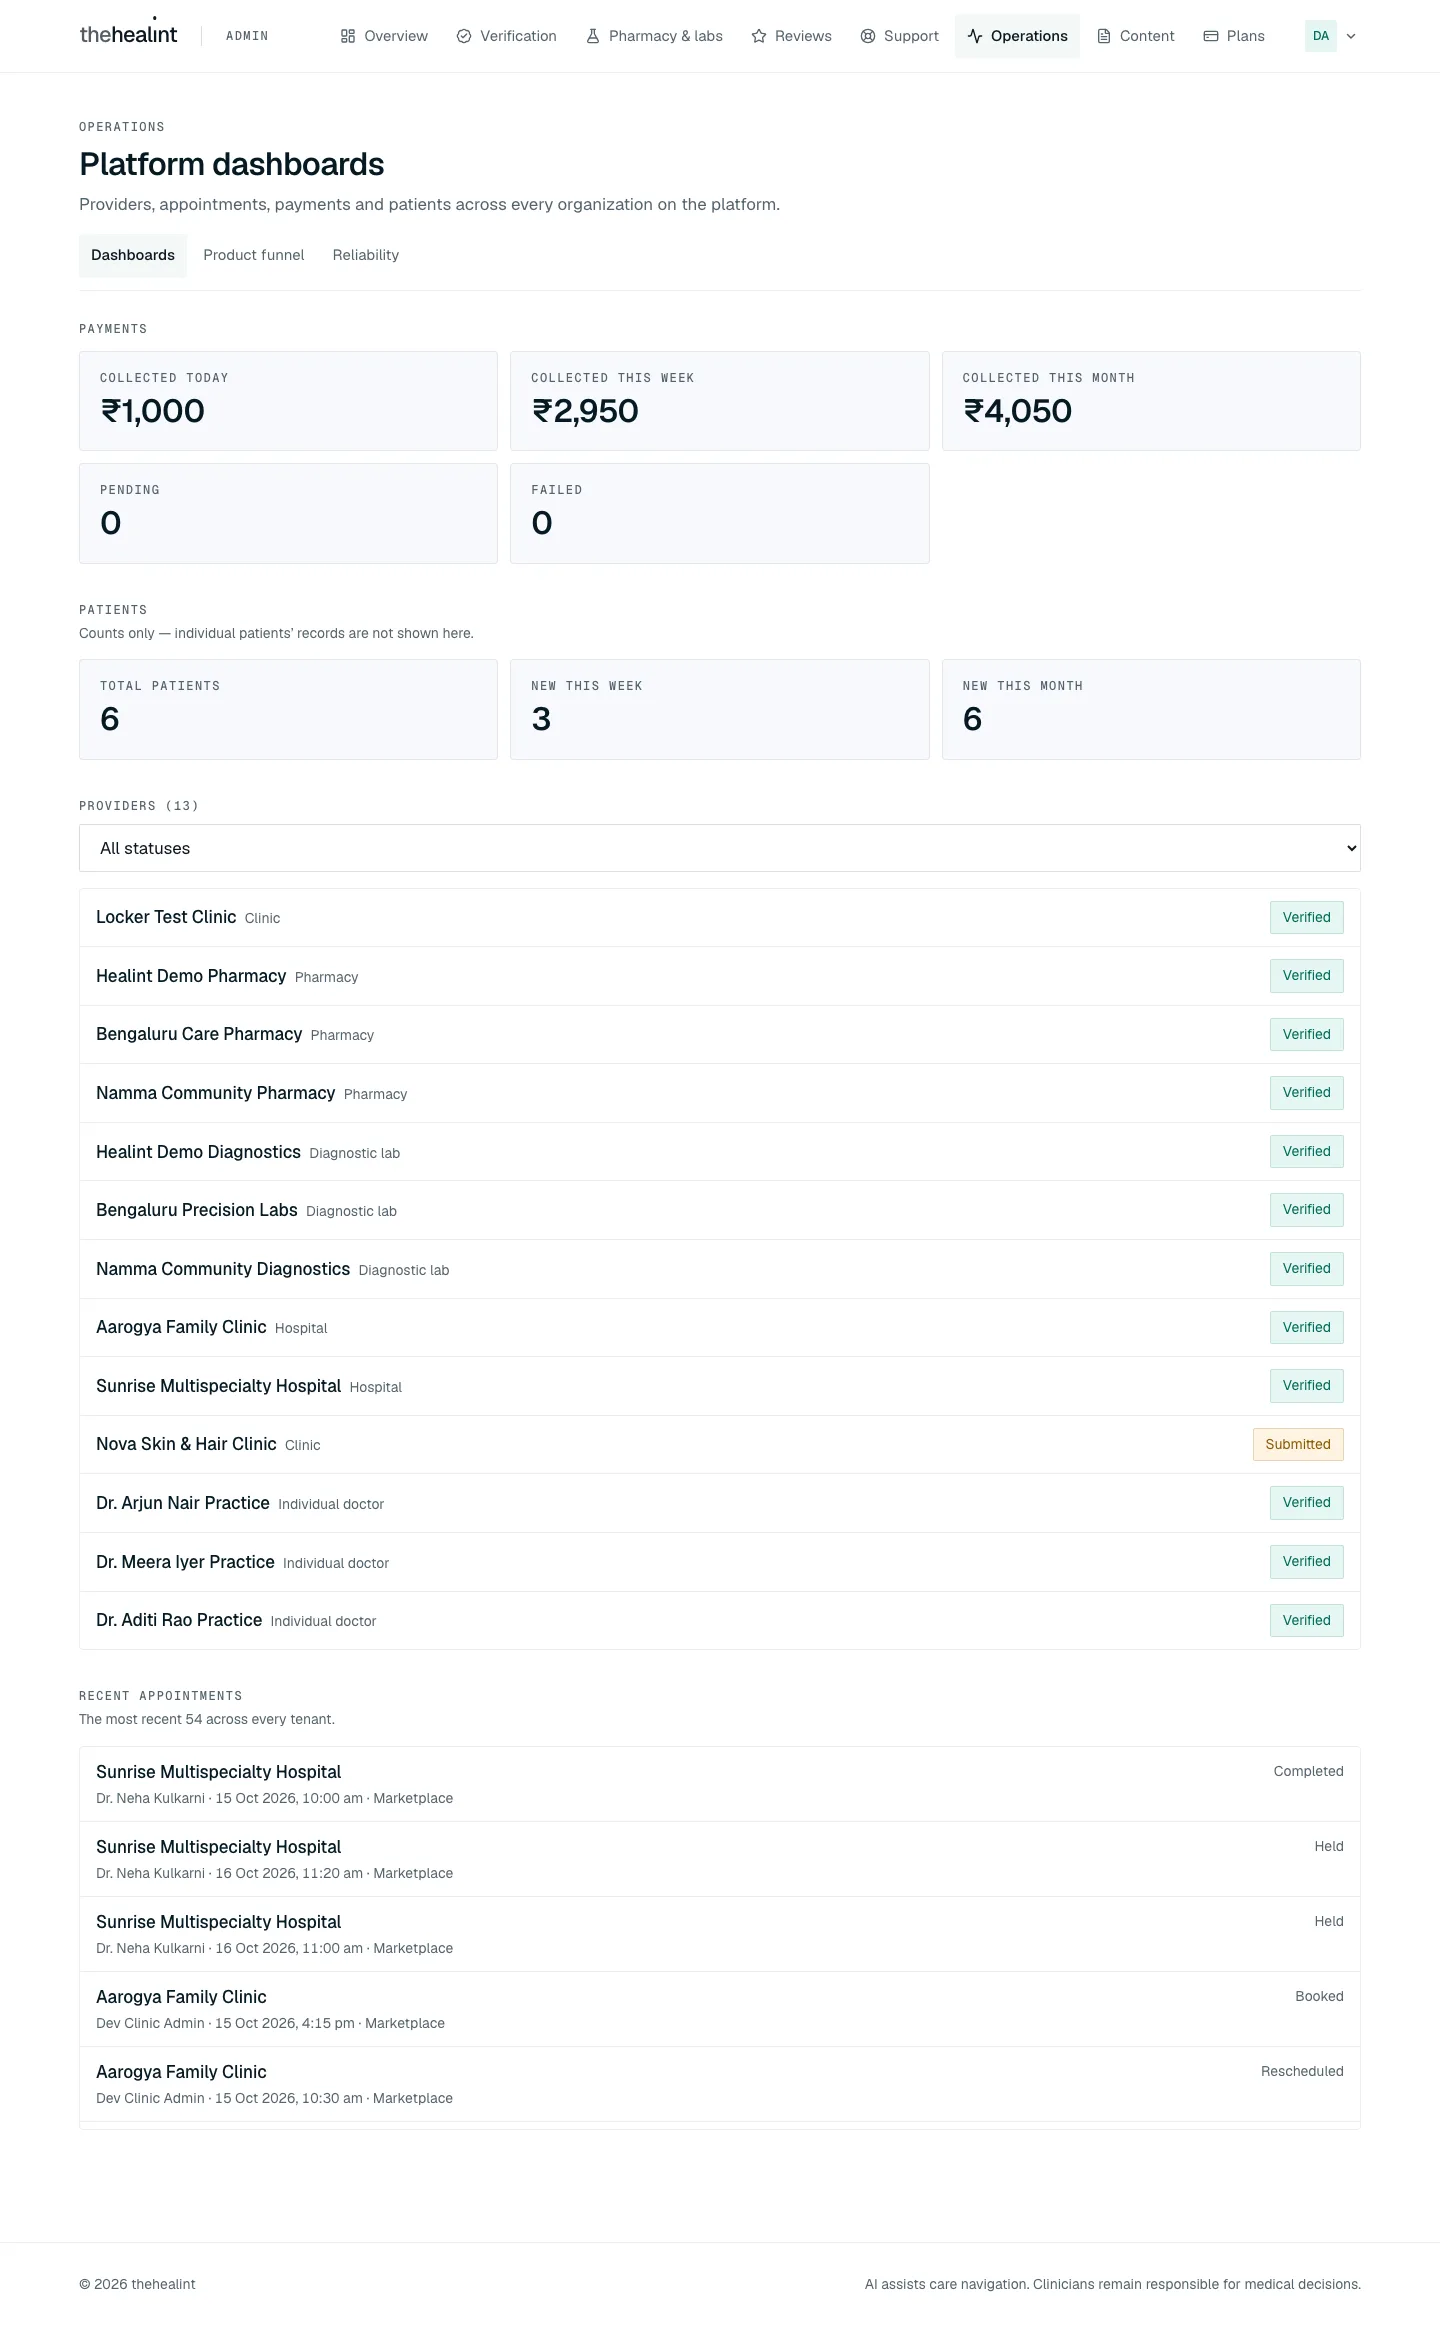Click the Support lifebuoy icon
This screenshot has height=2326, width=1440.
pos(868,36)
